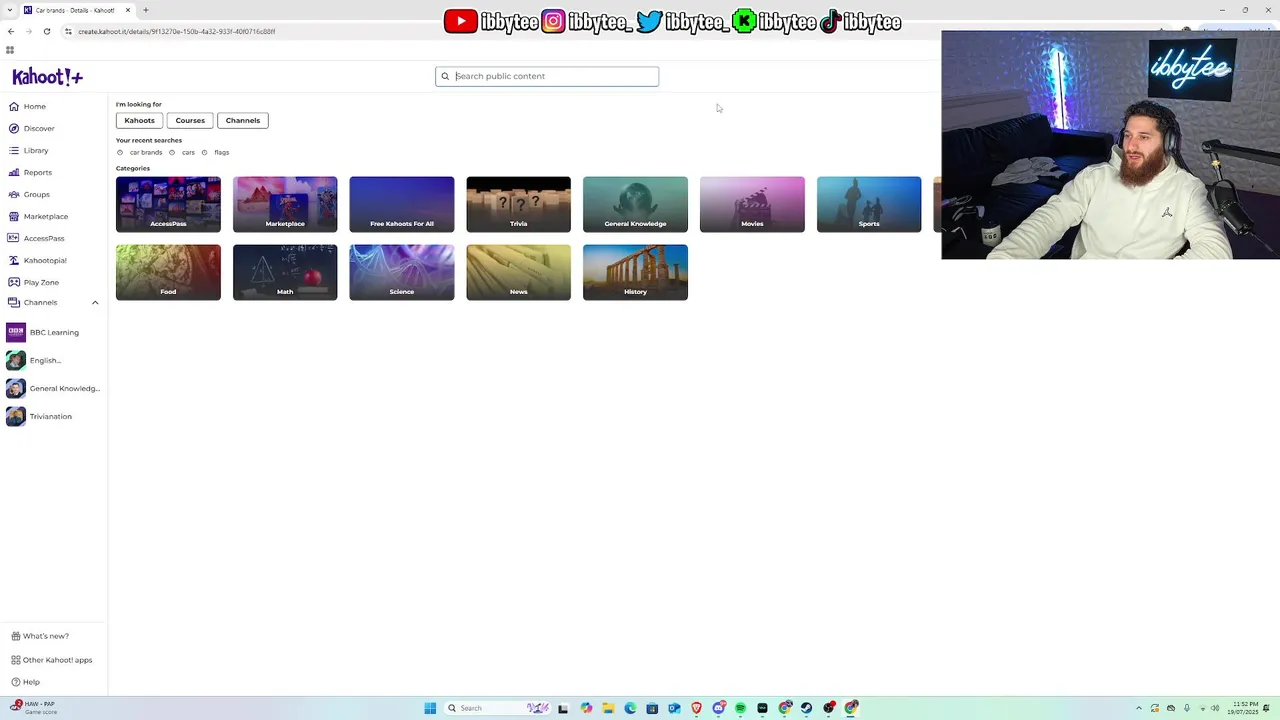
Task: Open Groups in the sidebar
Action: click(29, 194)
